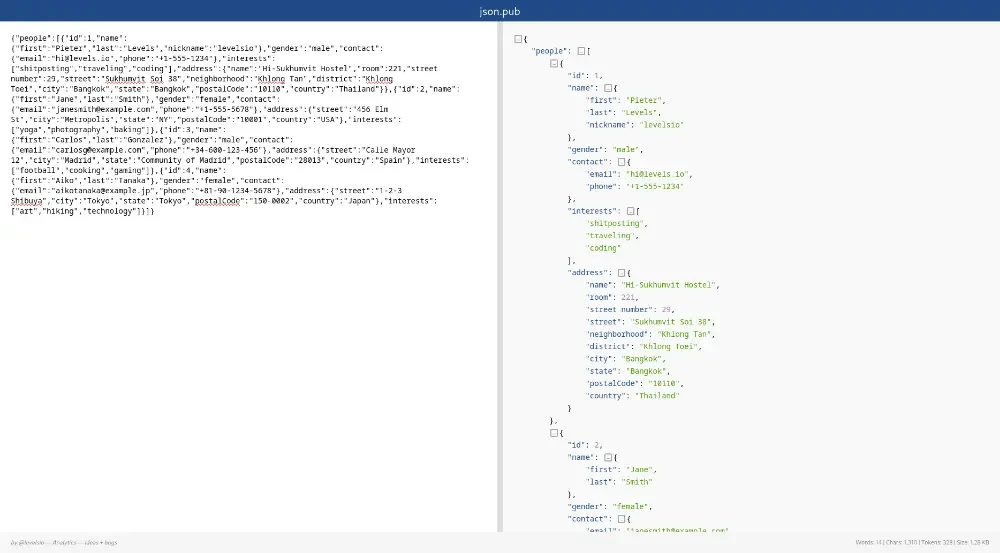Open the analytics link in footer
This screenshot has height=553, width=1000.
click(66, 543)
